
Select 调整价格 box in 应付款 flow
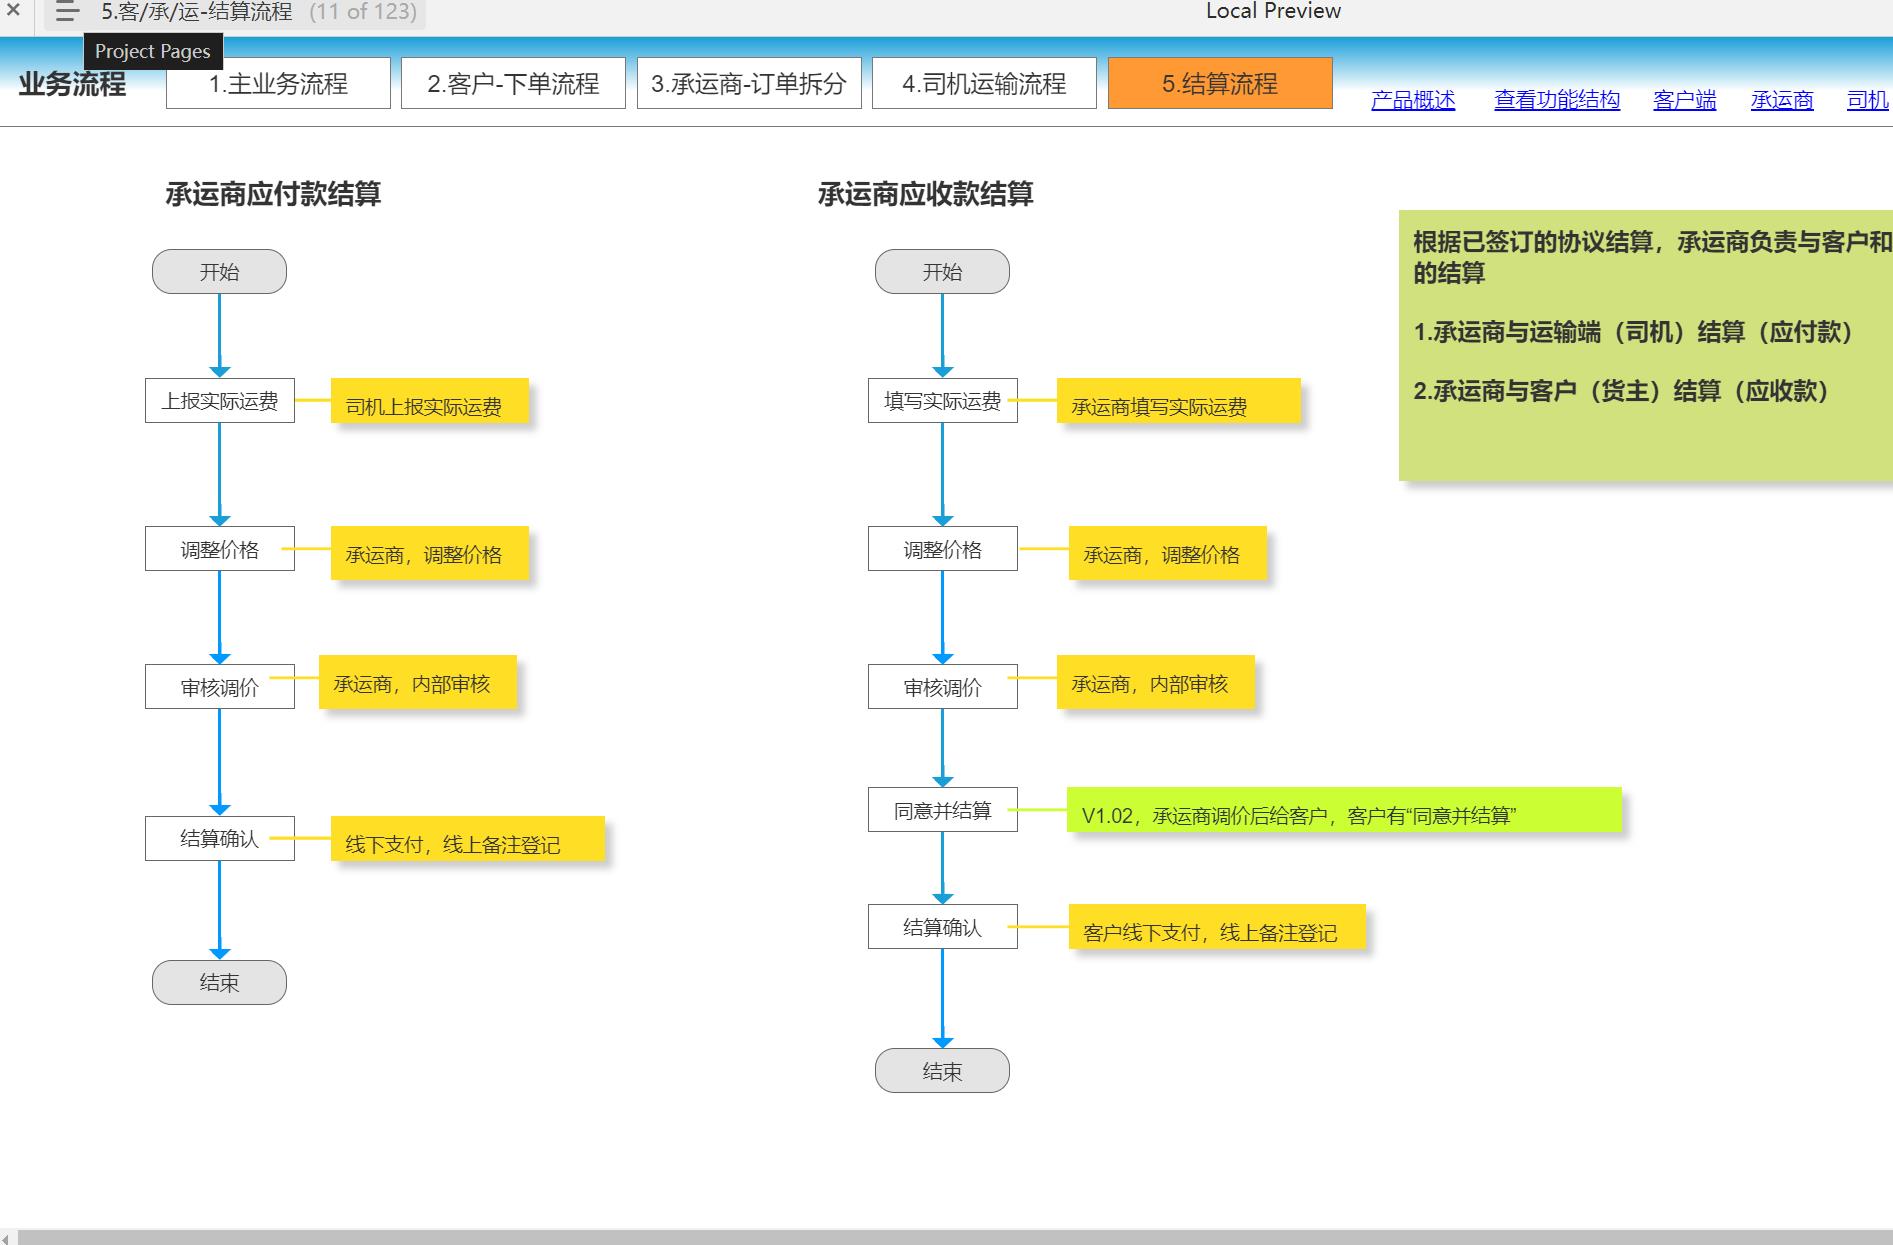(220, 549)
